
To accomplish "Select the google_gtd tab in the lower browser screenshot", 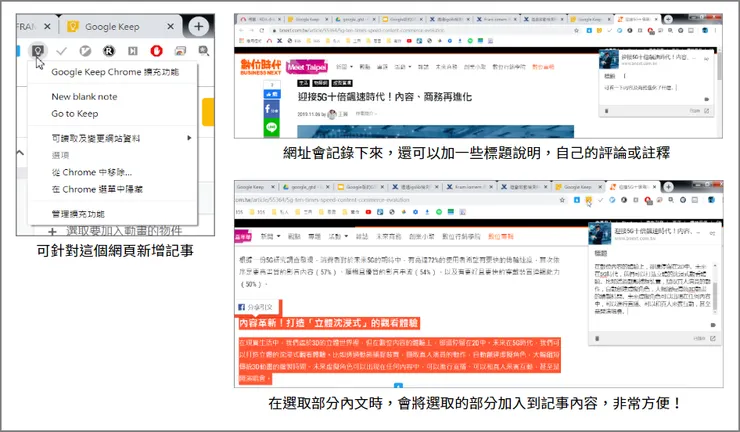I will pos(307,187).
